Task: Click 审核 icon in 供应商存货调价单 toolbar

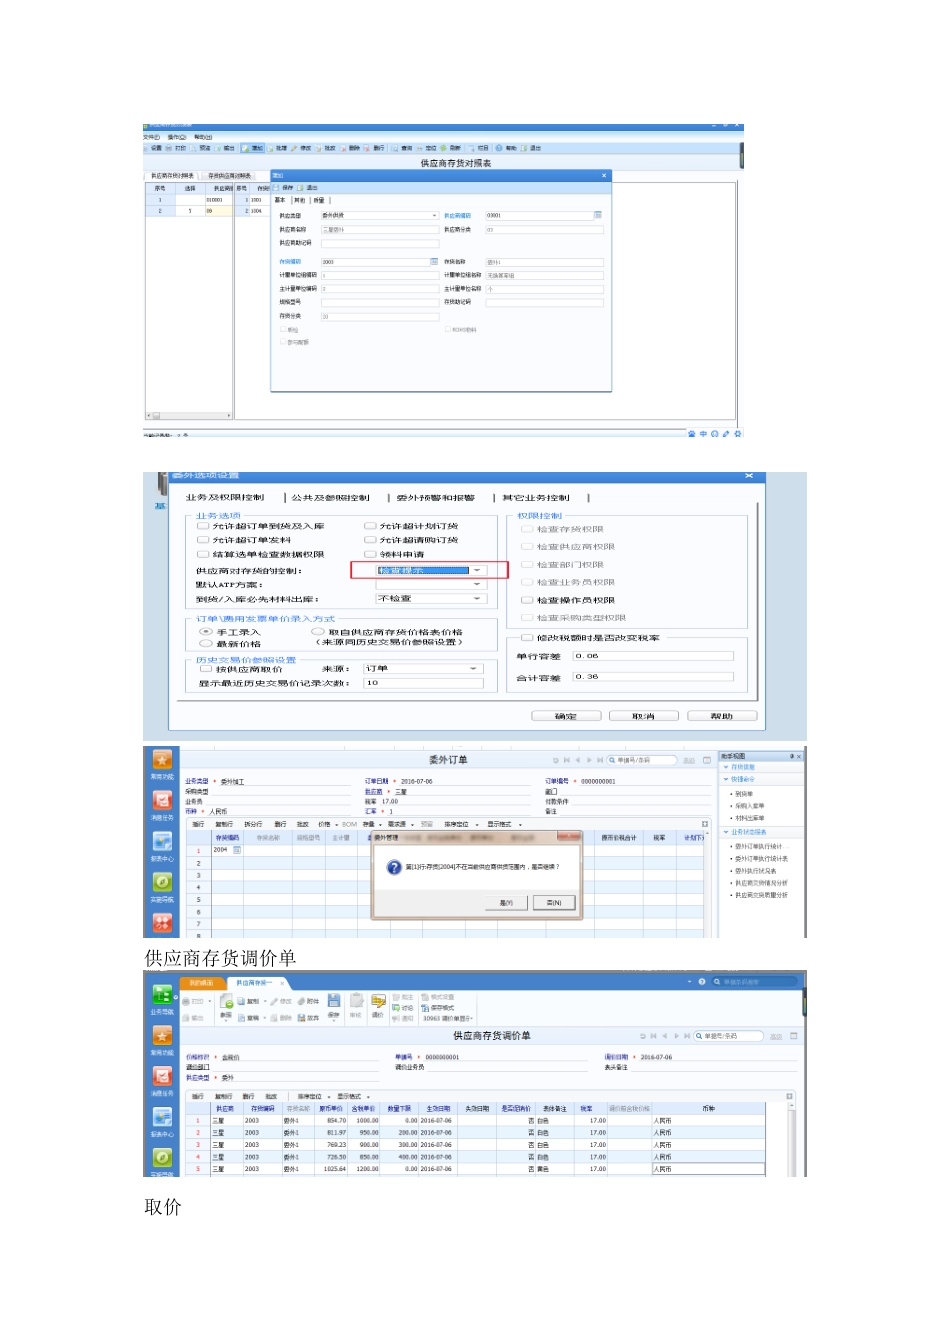Action: click(x=355, y=1002)
